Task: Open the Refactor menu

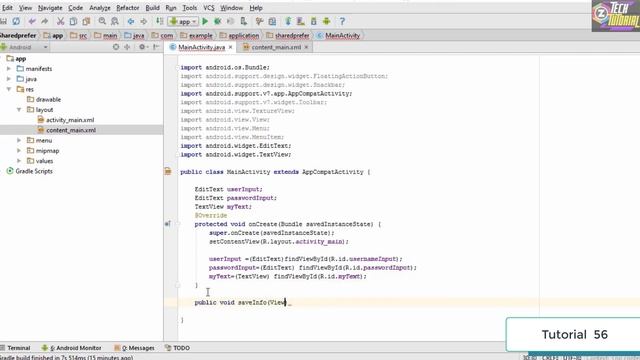Action: (x=127, y=8)
